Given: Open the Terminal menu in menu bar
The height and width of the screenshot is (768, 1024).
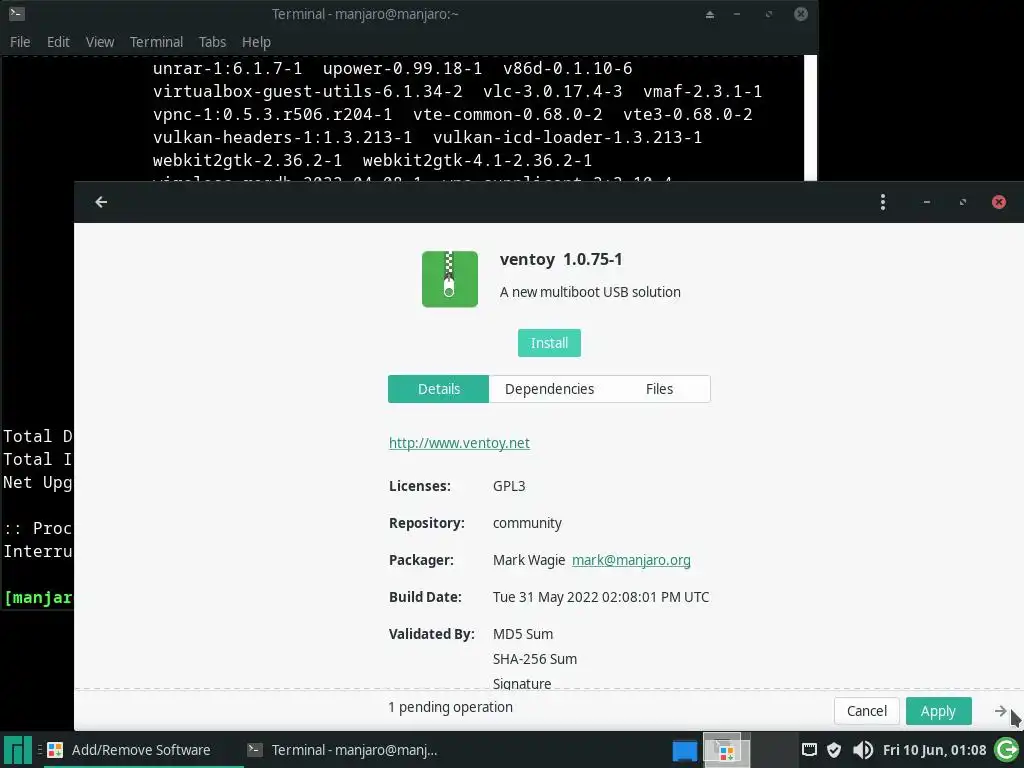Looking at the screenshot, I should [x=156, y=42].
